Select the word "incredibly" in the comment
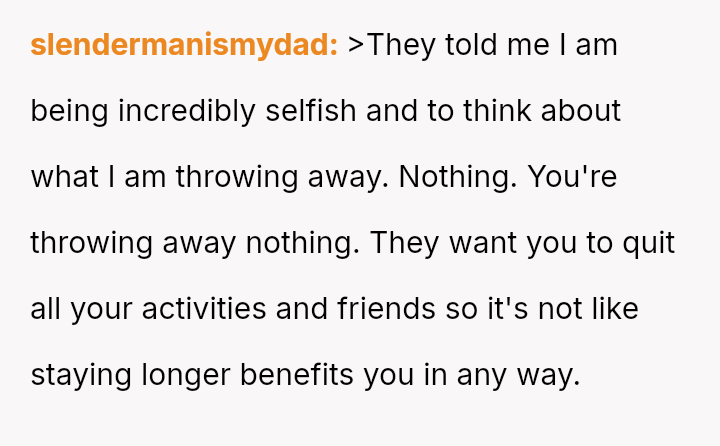Image resolution: width=720 pixels, height=446 pixels. (x=188, y=111)
